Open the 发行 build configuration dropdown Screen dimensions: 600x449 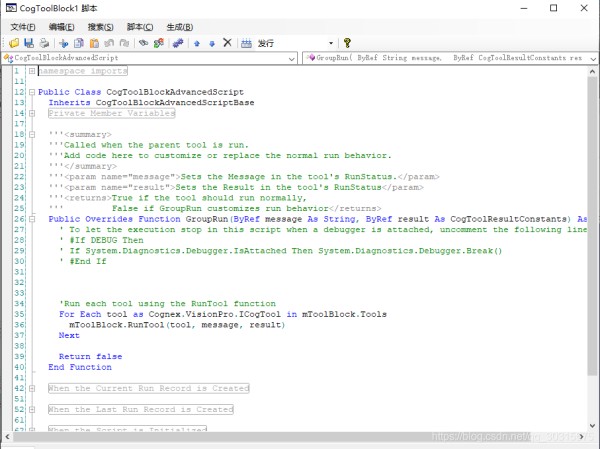point(331,43)
